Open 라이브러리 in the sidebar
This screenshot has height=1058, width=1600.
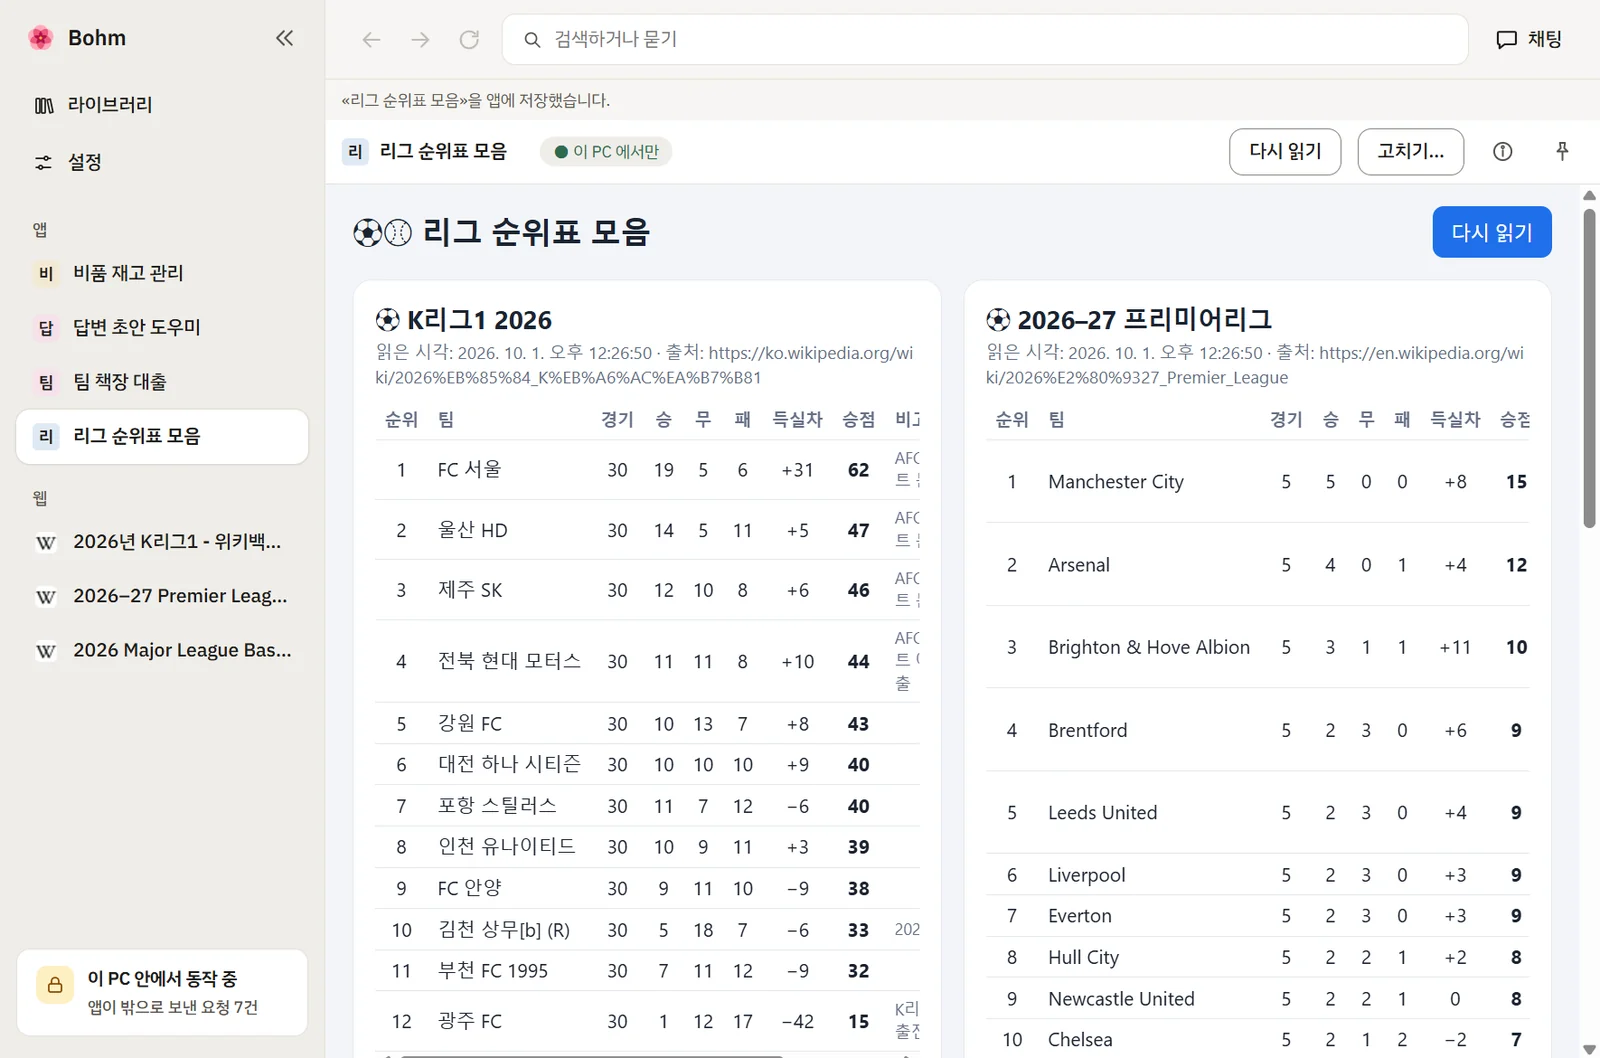pos(162,105)
